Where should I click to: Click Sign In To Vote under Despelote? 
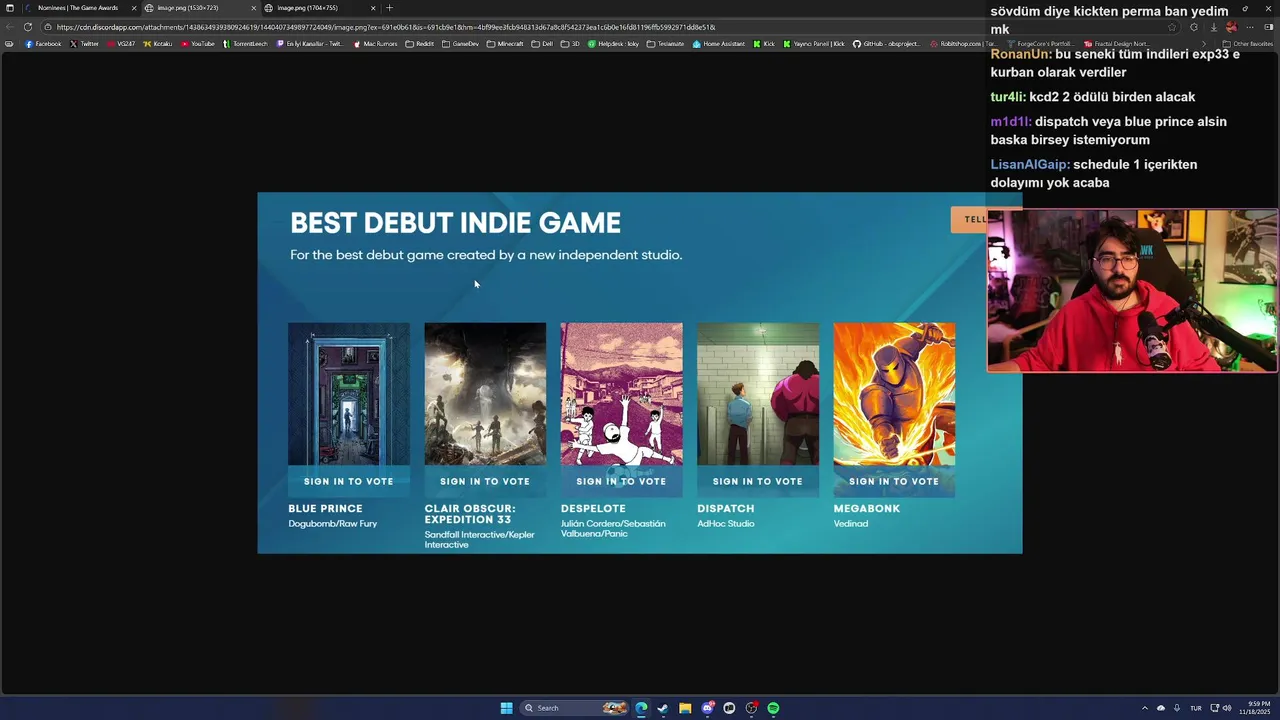point(621,482)
